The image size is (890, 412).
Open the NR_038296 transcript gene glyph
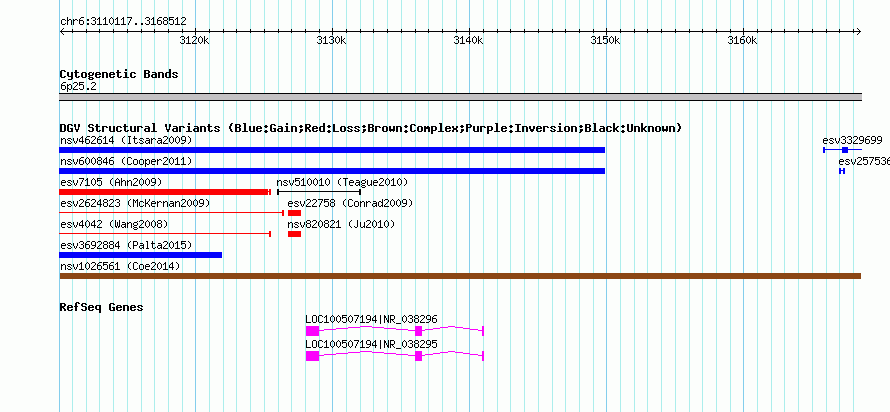(x=394, y=331)
